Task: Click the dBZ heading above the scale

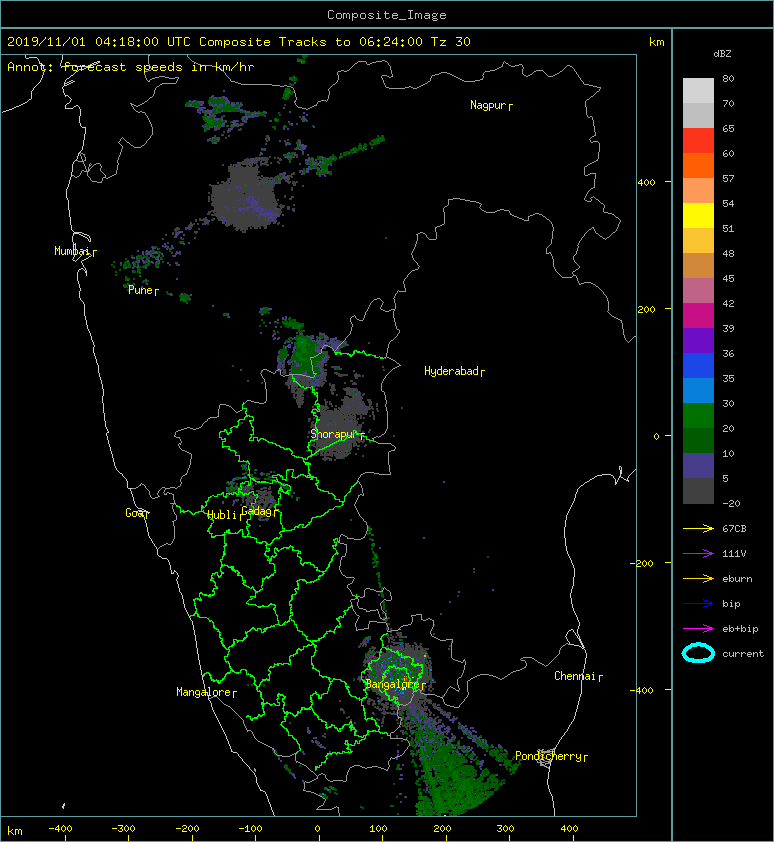Action: tap(722, 54)
